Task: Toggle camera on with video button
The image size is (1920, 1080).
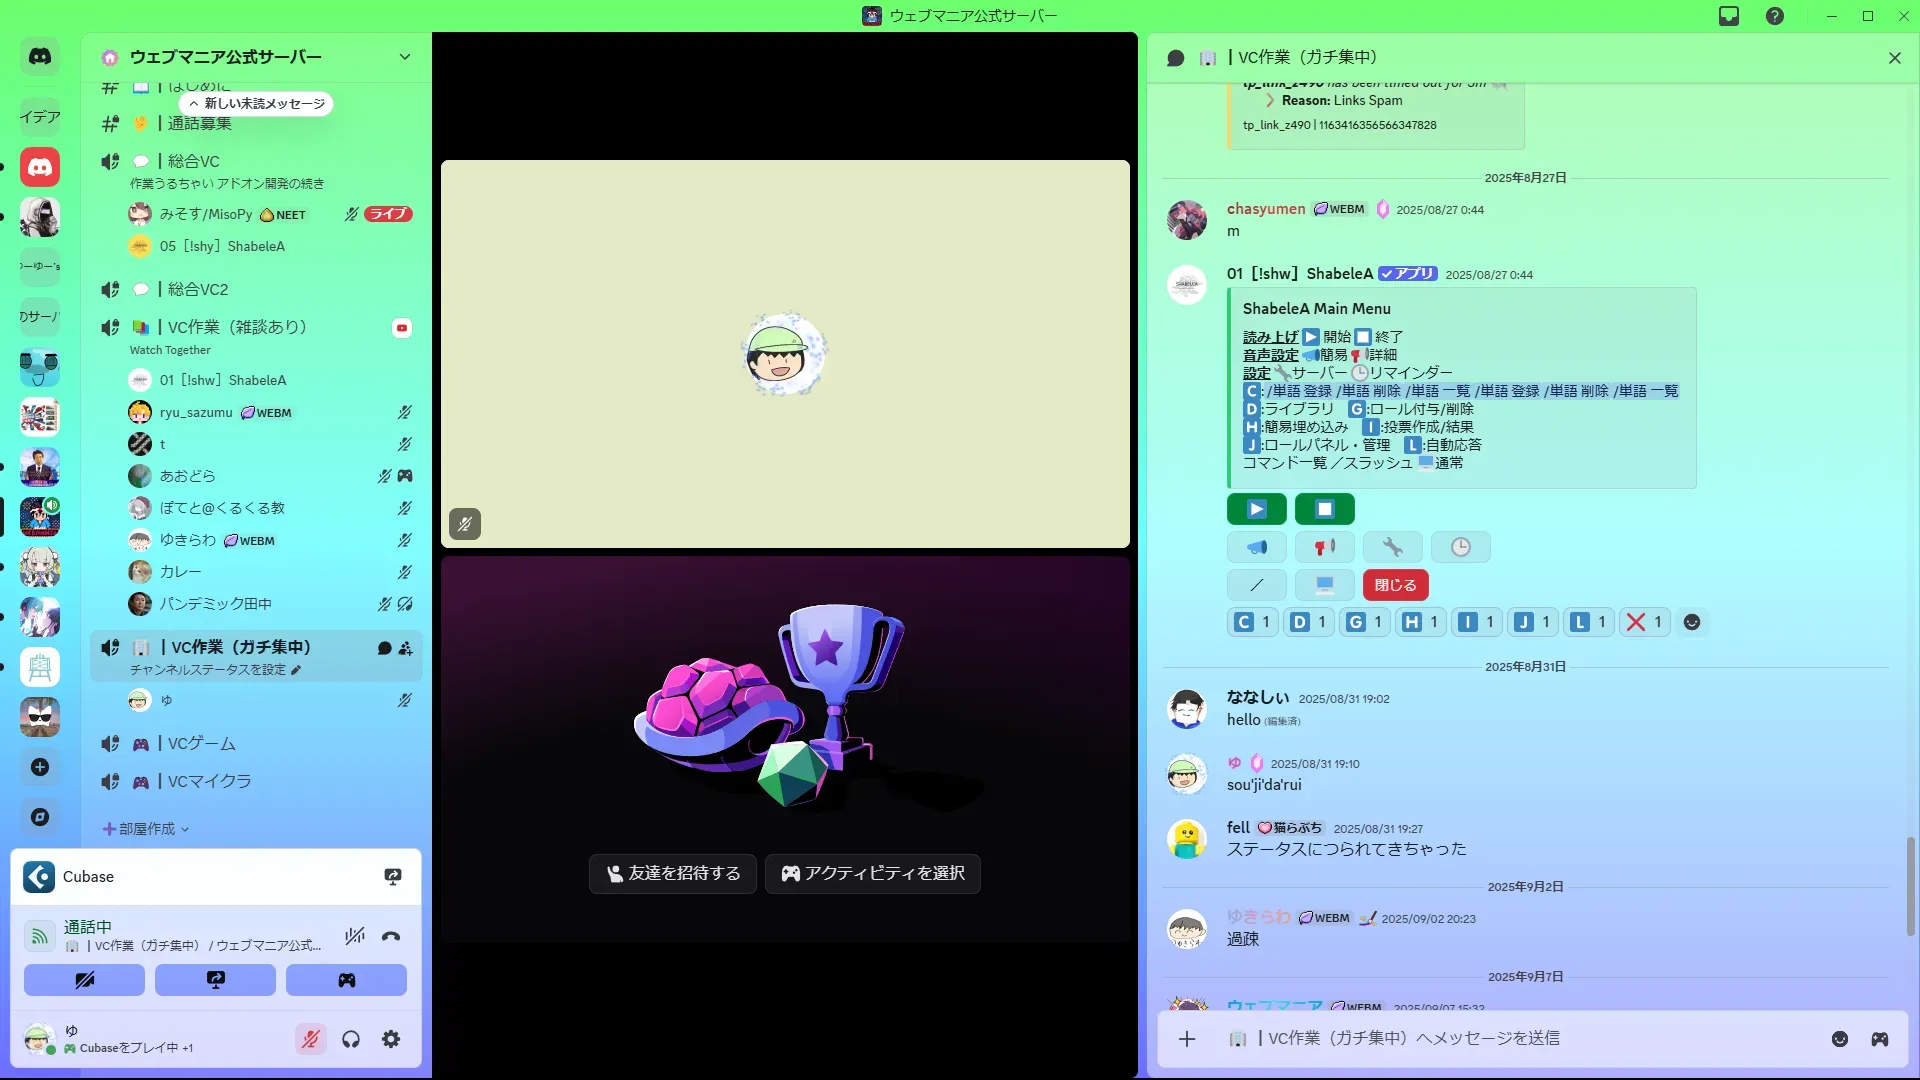Action: (84, 980)
